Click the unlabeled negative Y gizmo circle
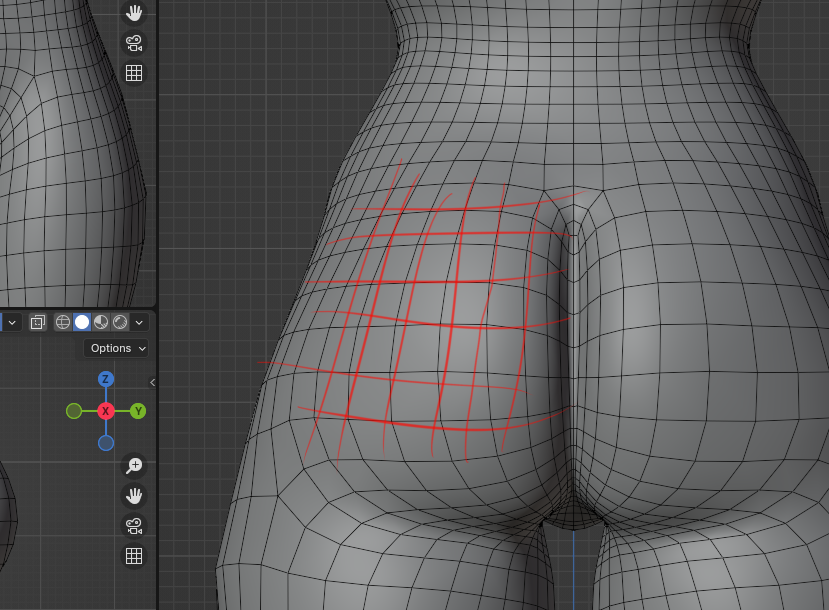 (x=74, y=411)
